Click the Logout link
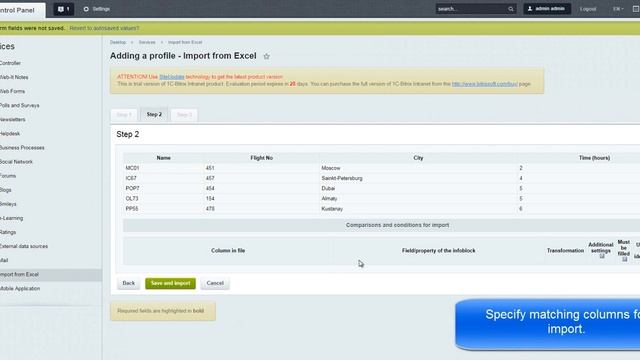Image resolution: width=640 pixels, height=360 pixels. click(588, 9)
